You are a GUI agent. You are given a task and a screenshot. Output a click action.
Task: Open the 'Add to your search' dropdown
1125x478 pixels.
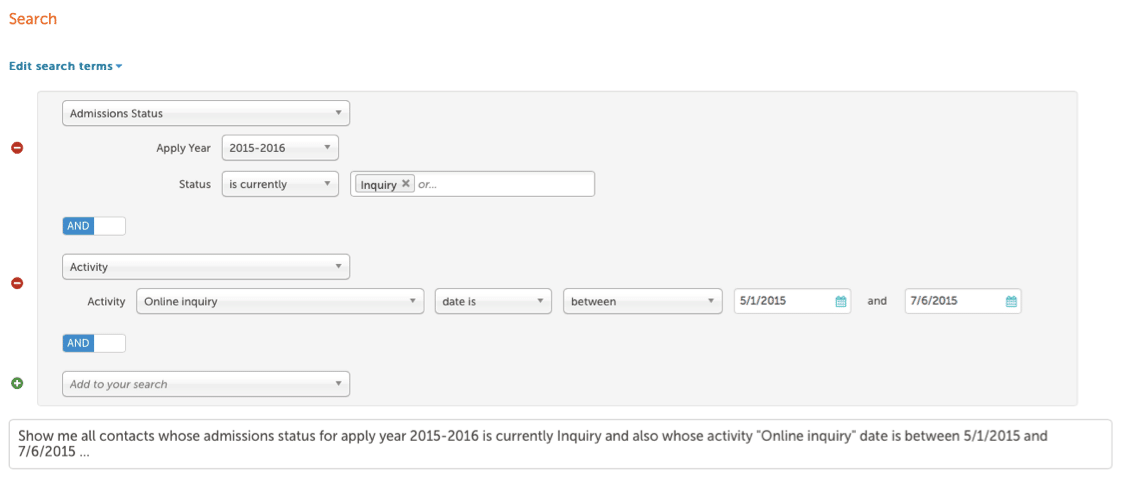coord(206,384)
